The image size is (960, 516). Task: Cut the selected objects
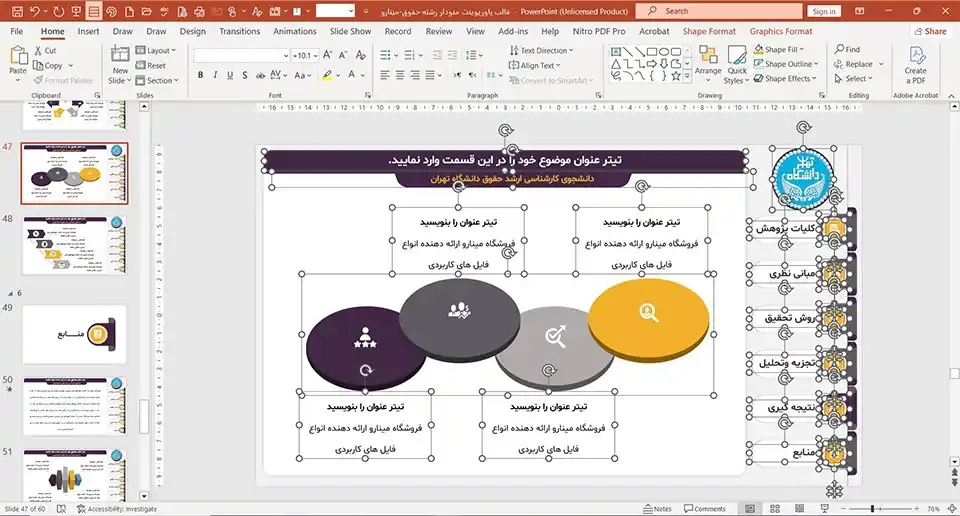coord(45,51)
